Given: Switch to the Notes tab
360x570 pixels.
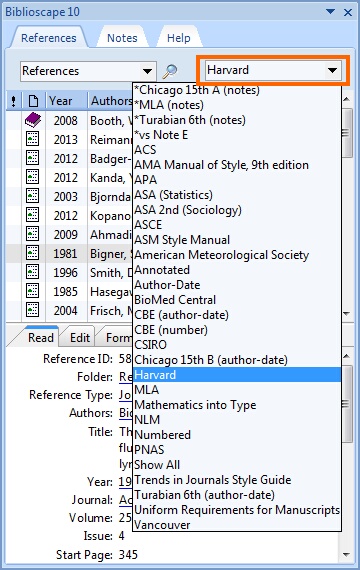Looking at the screenshot, I should point(122,38).
